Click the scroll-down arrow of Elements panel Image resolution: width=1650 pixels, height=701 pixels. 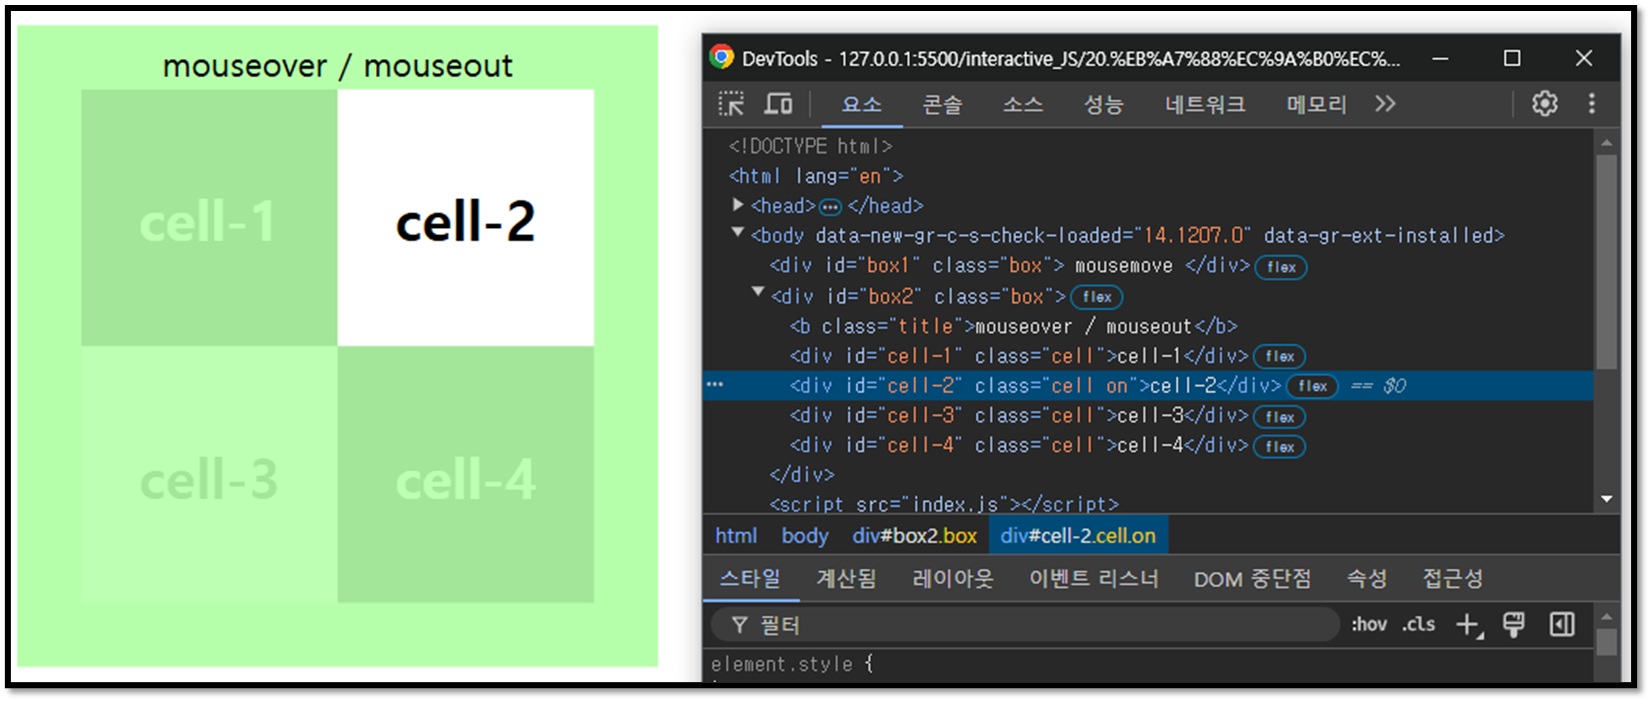[x=1607, y=499]
